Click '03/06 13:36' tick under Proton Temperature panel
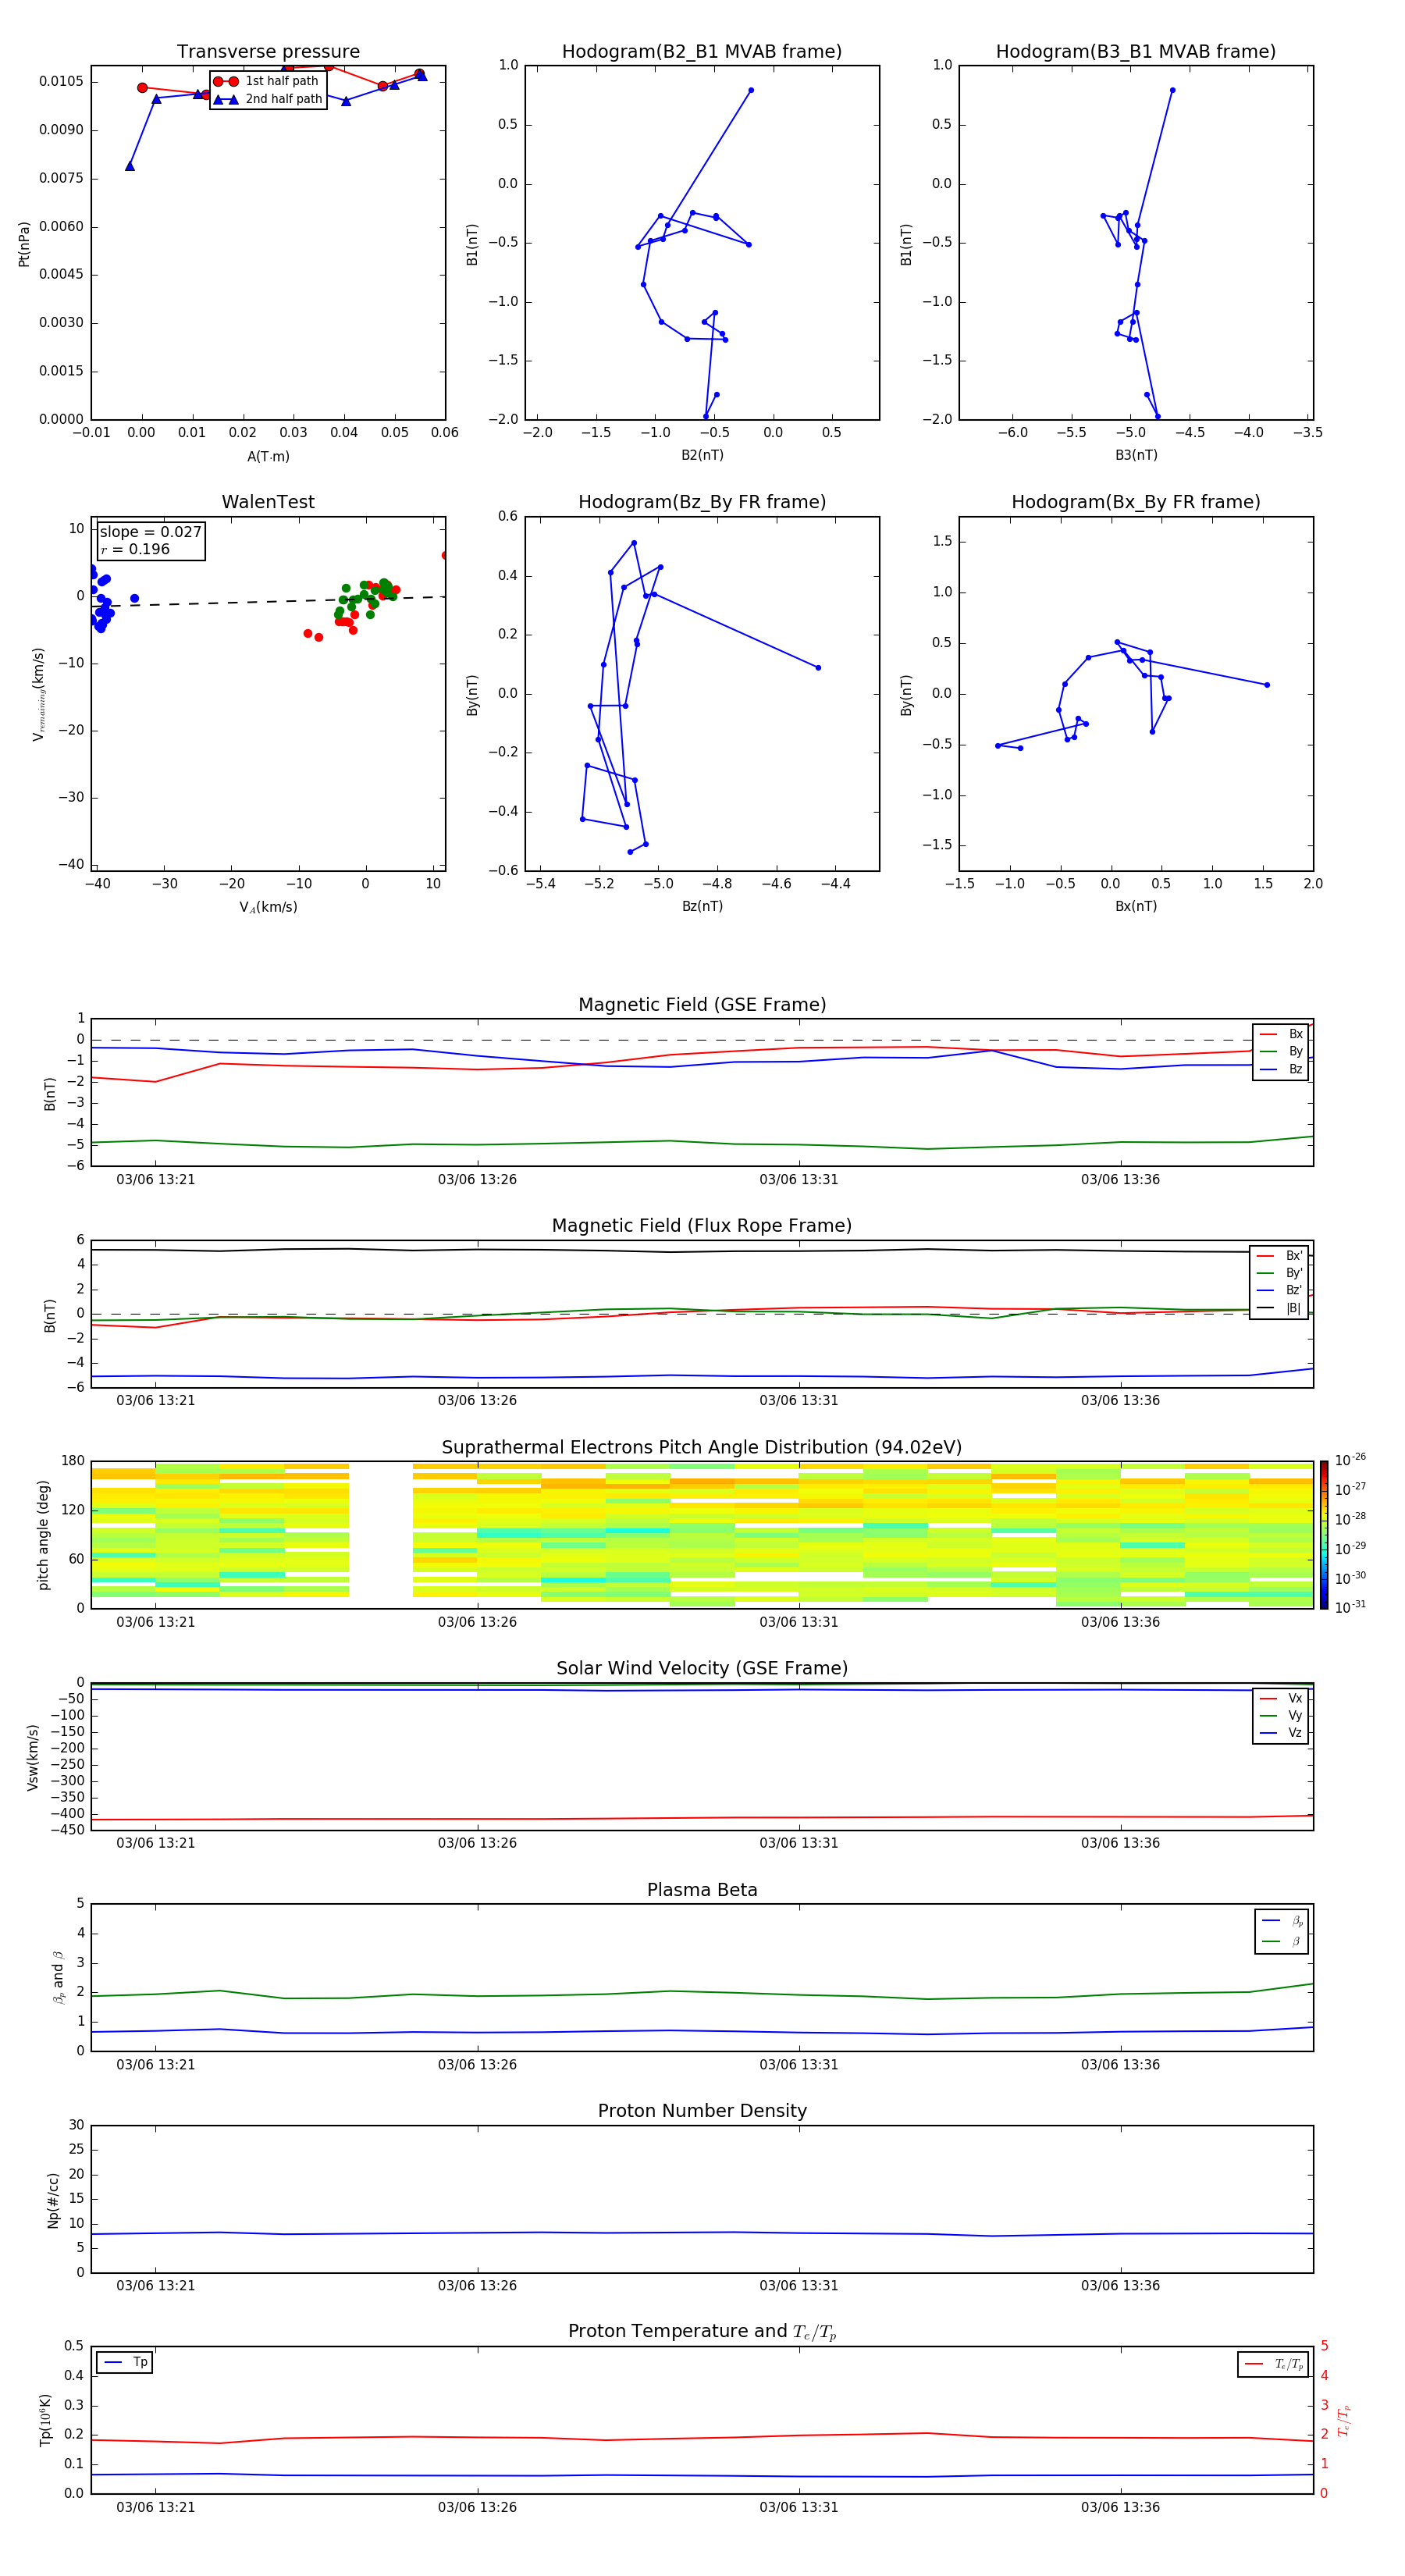The image size is (1405, 2576). point(1120,2507)
